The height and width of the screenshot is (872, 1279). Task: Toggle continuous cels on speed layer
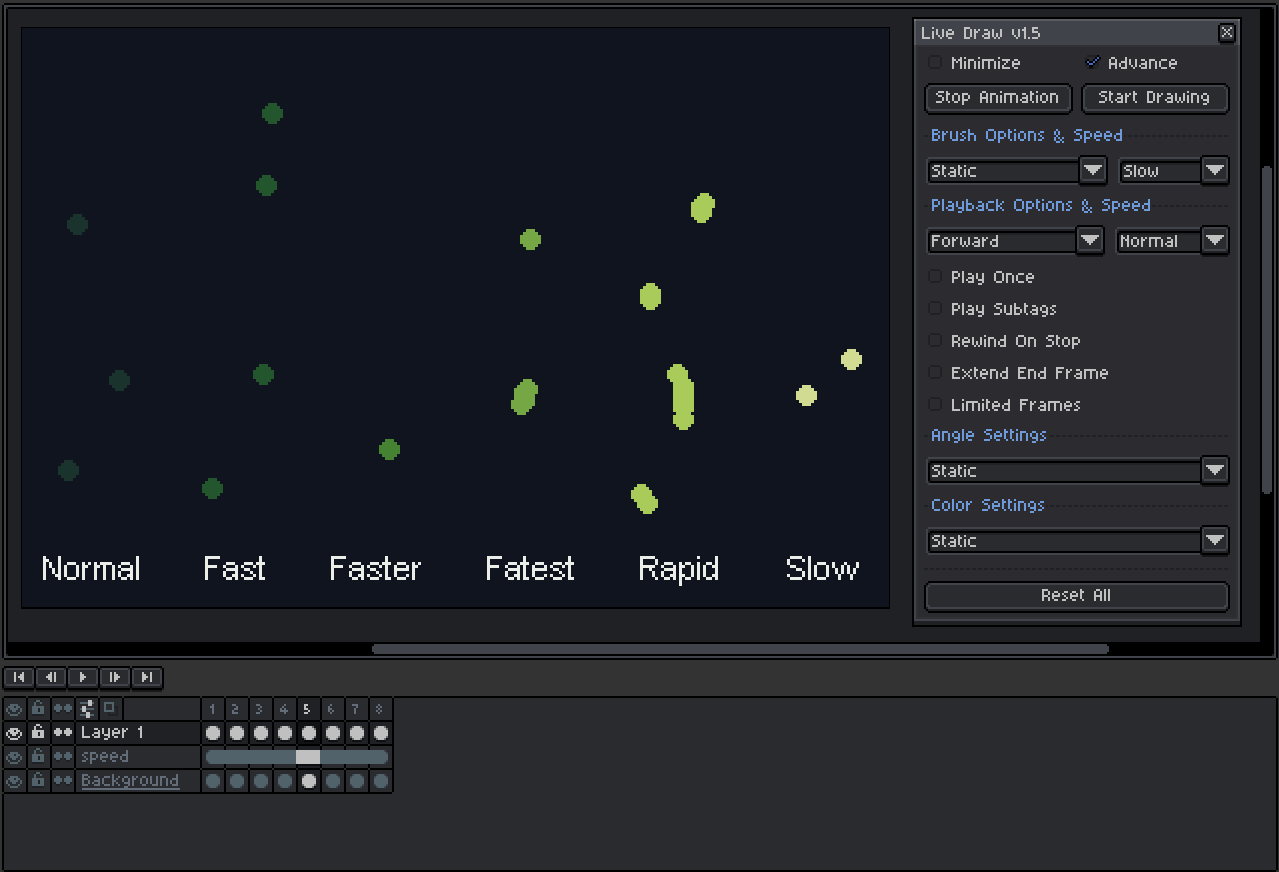pos(63,757)
